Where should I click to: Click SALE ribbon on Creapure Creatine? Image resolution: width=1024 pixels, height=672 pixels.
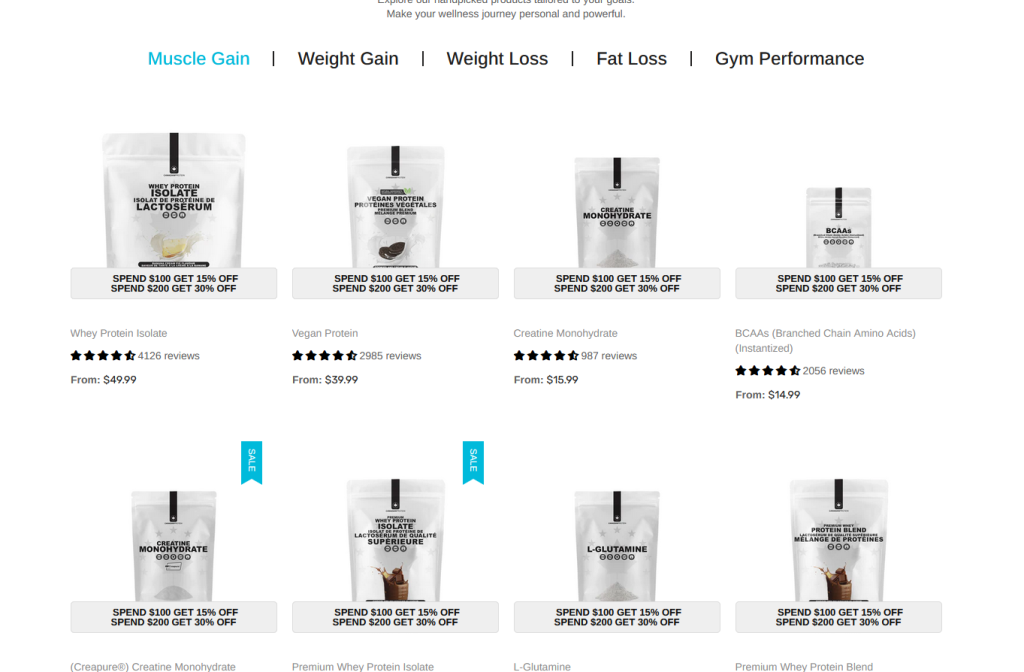251,462
